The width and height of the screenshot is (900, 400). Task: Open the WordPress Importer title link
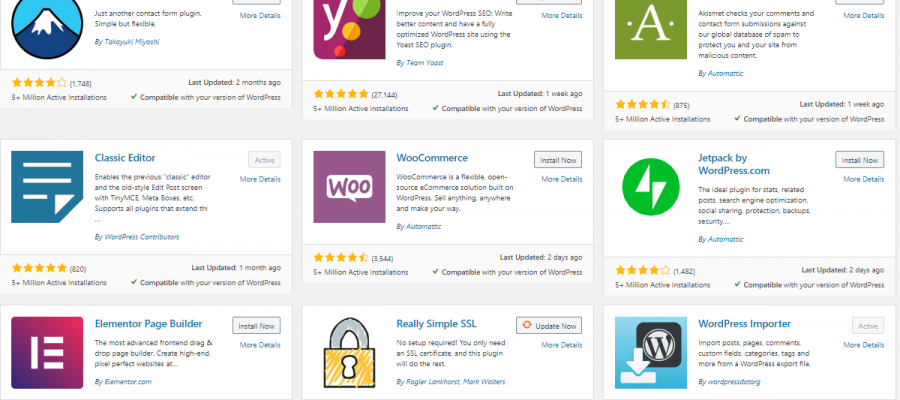click(x=745, y=324)
